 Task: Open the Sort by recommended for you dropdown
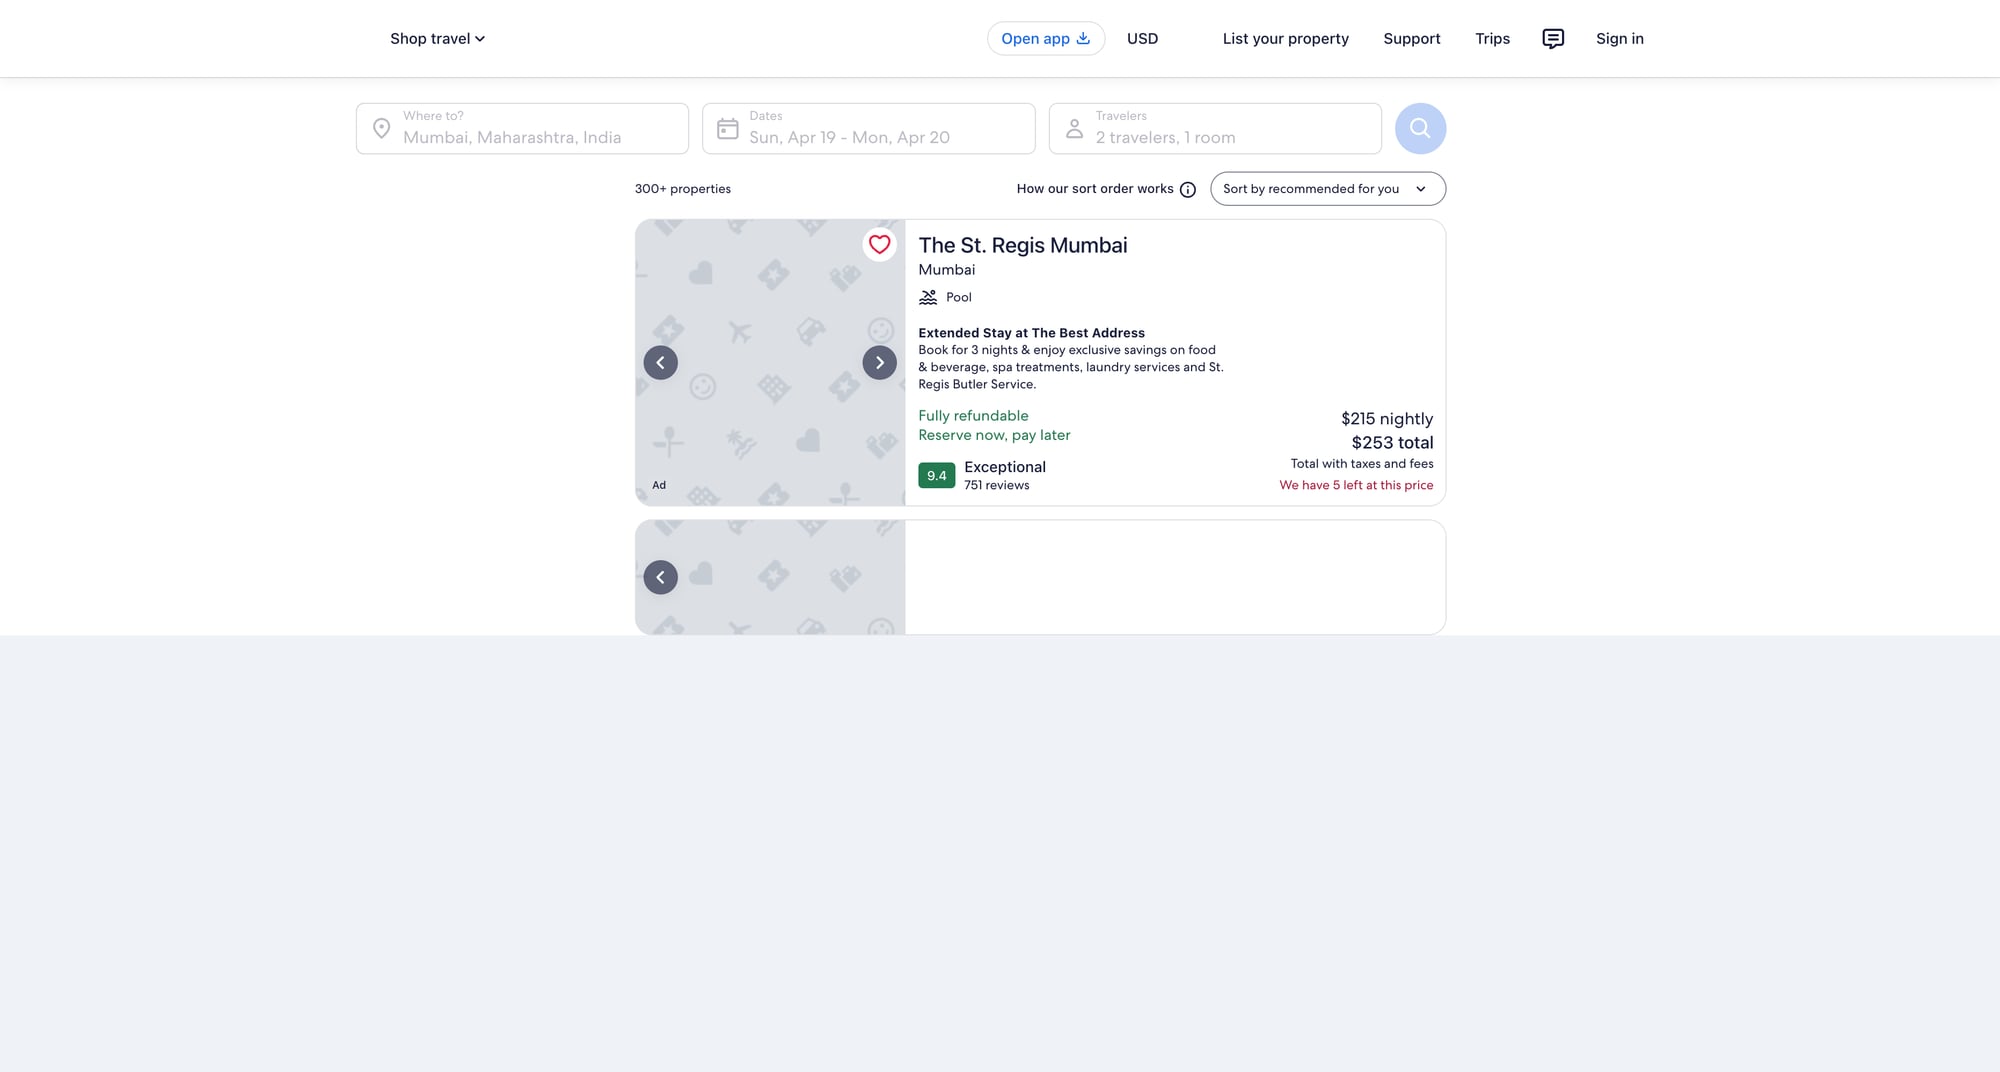pos(1327,188)
